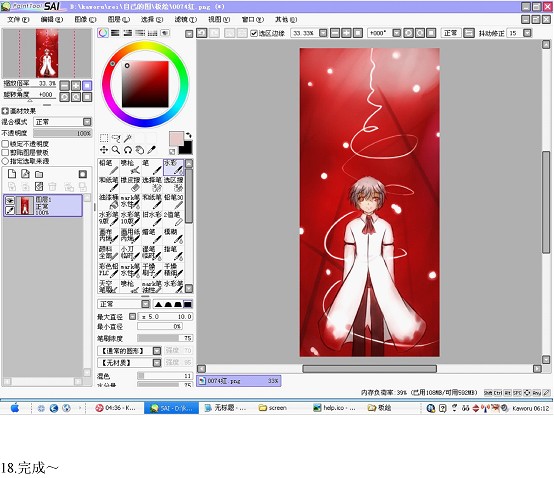Toggle the 选区边缘 checkbox

point(254,33)
